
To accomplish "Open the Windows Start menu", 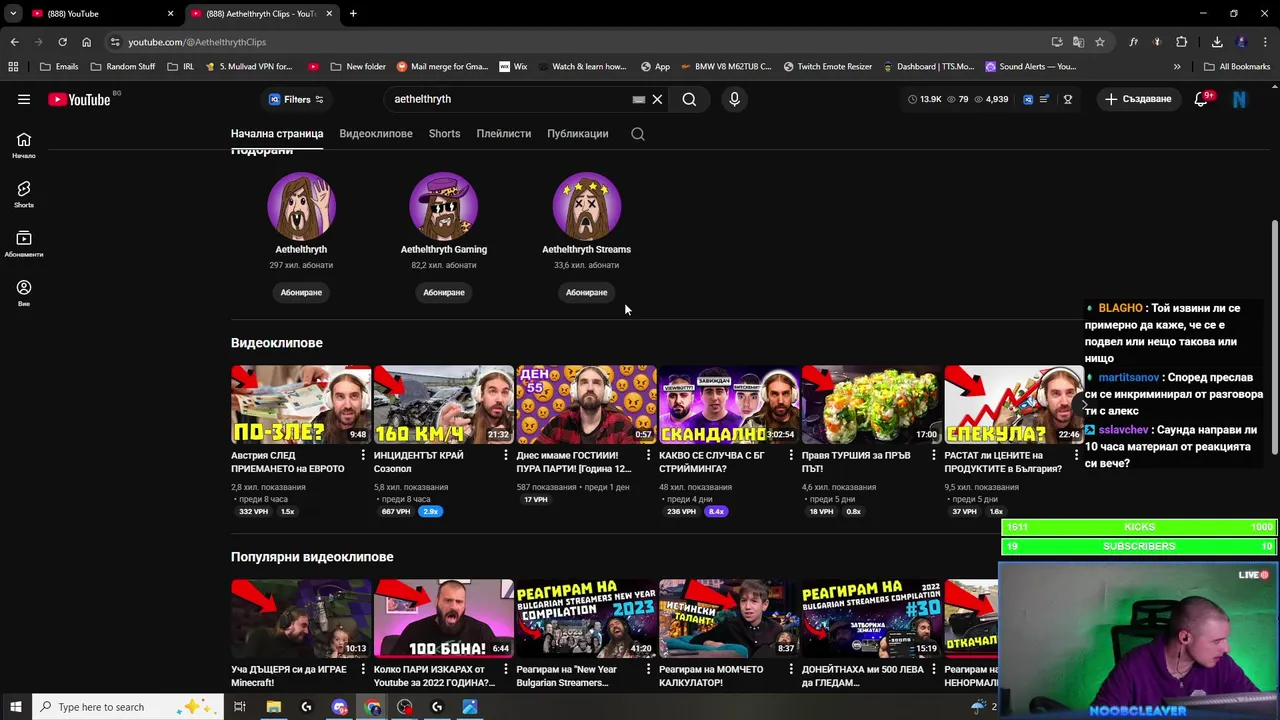I will (15, 707).
